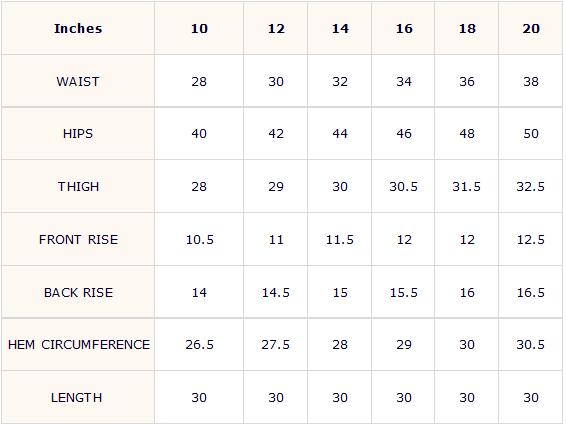Image resolution: width=566 pixels, height=427 pixels.
Task: Select the size 20 column header
Action: pyautogui.click(x=531, y=29)
